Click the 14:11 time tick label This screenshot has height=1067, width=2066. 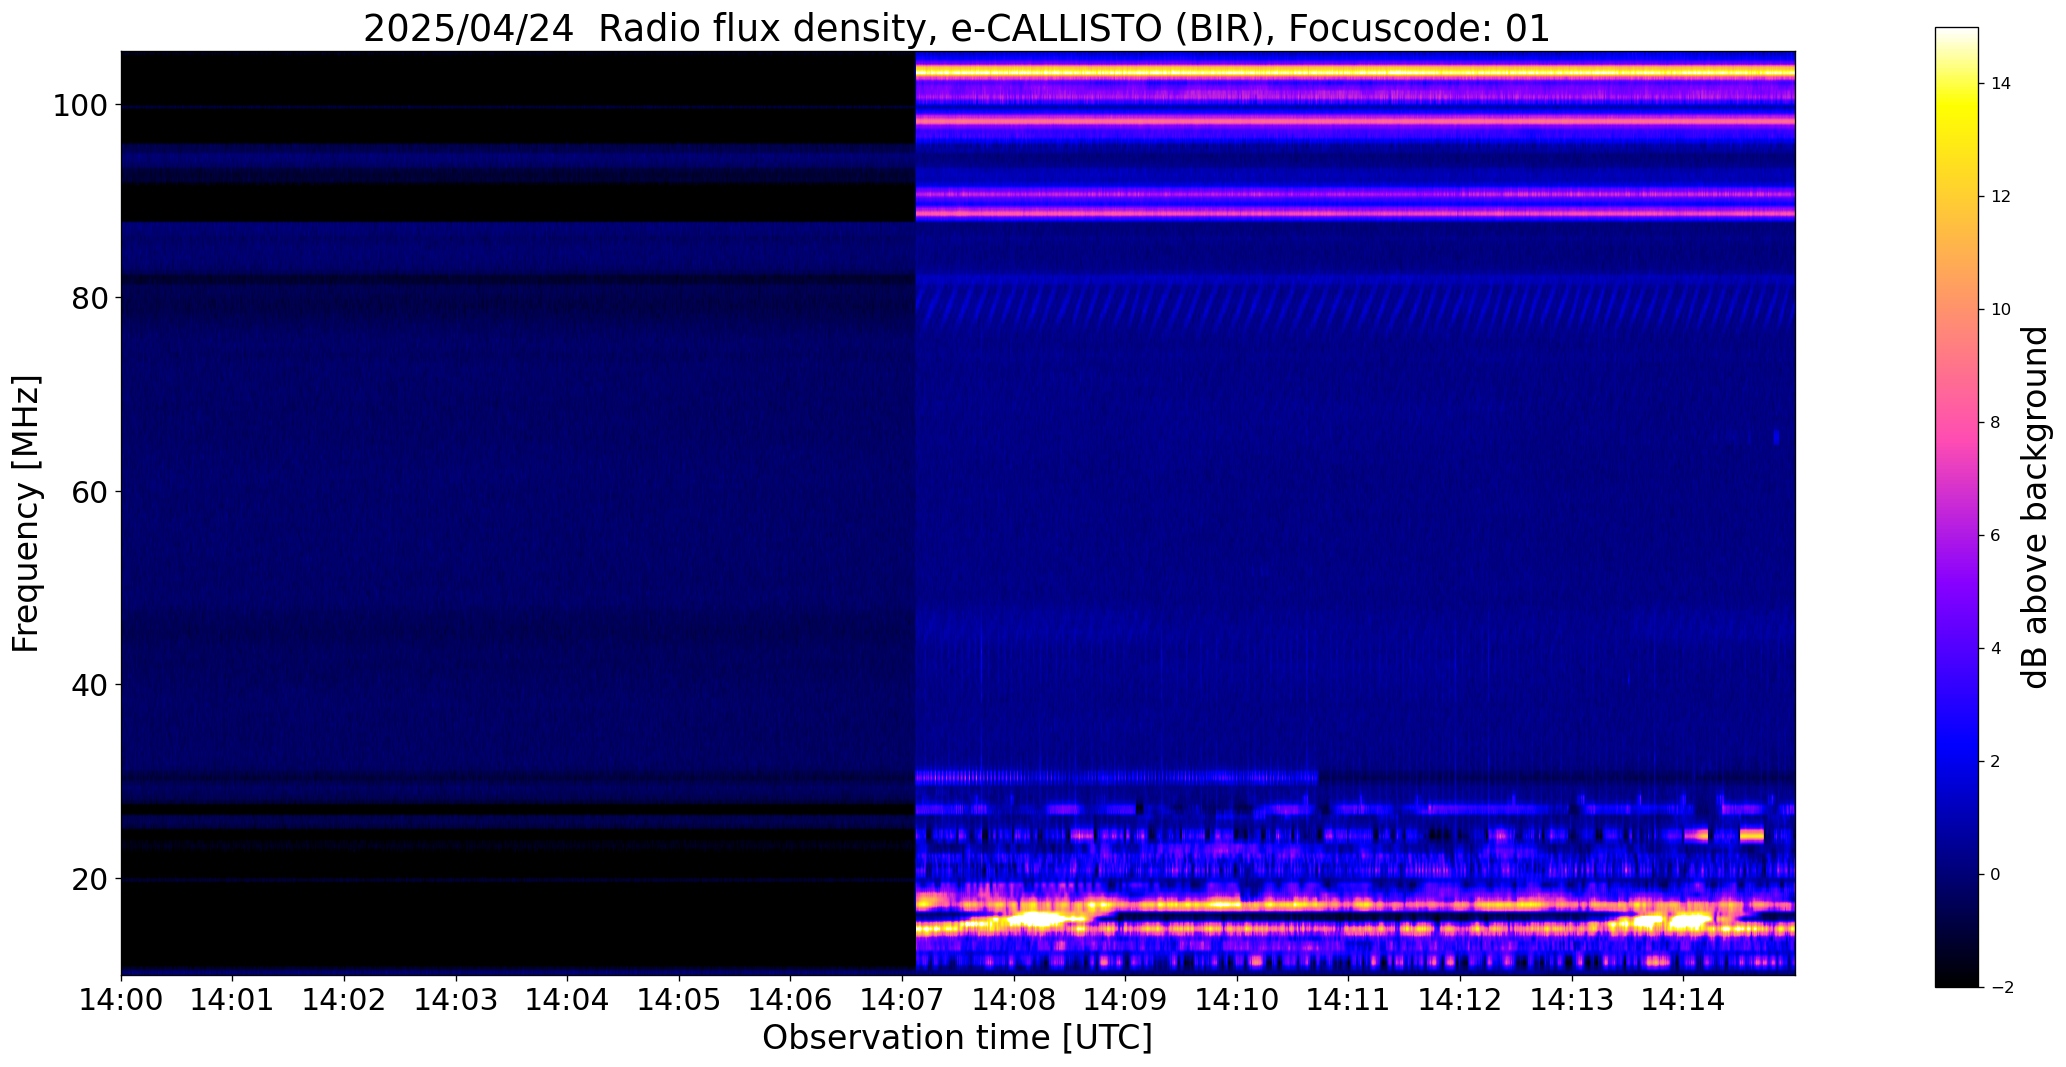click(1348, 999)
